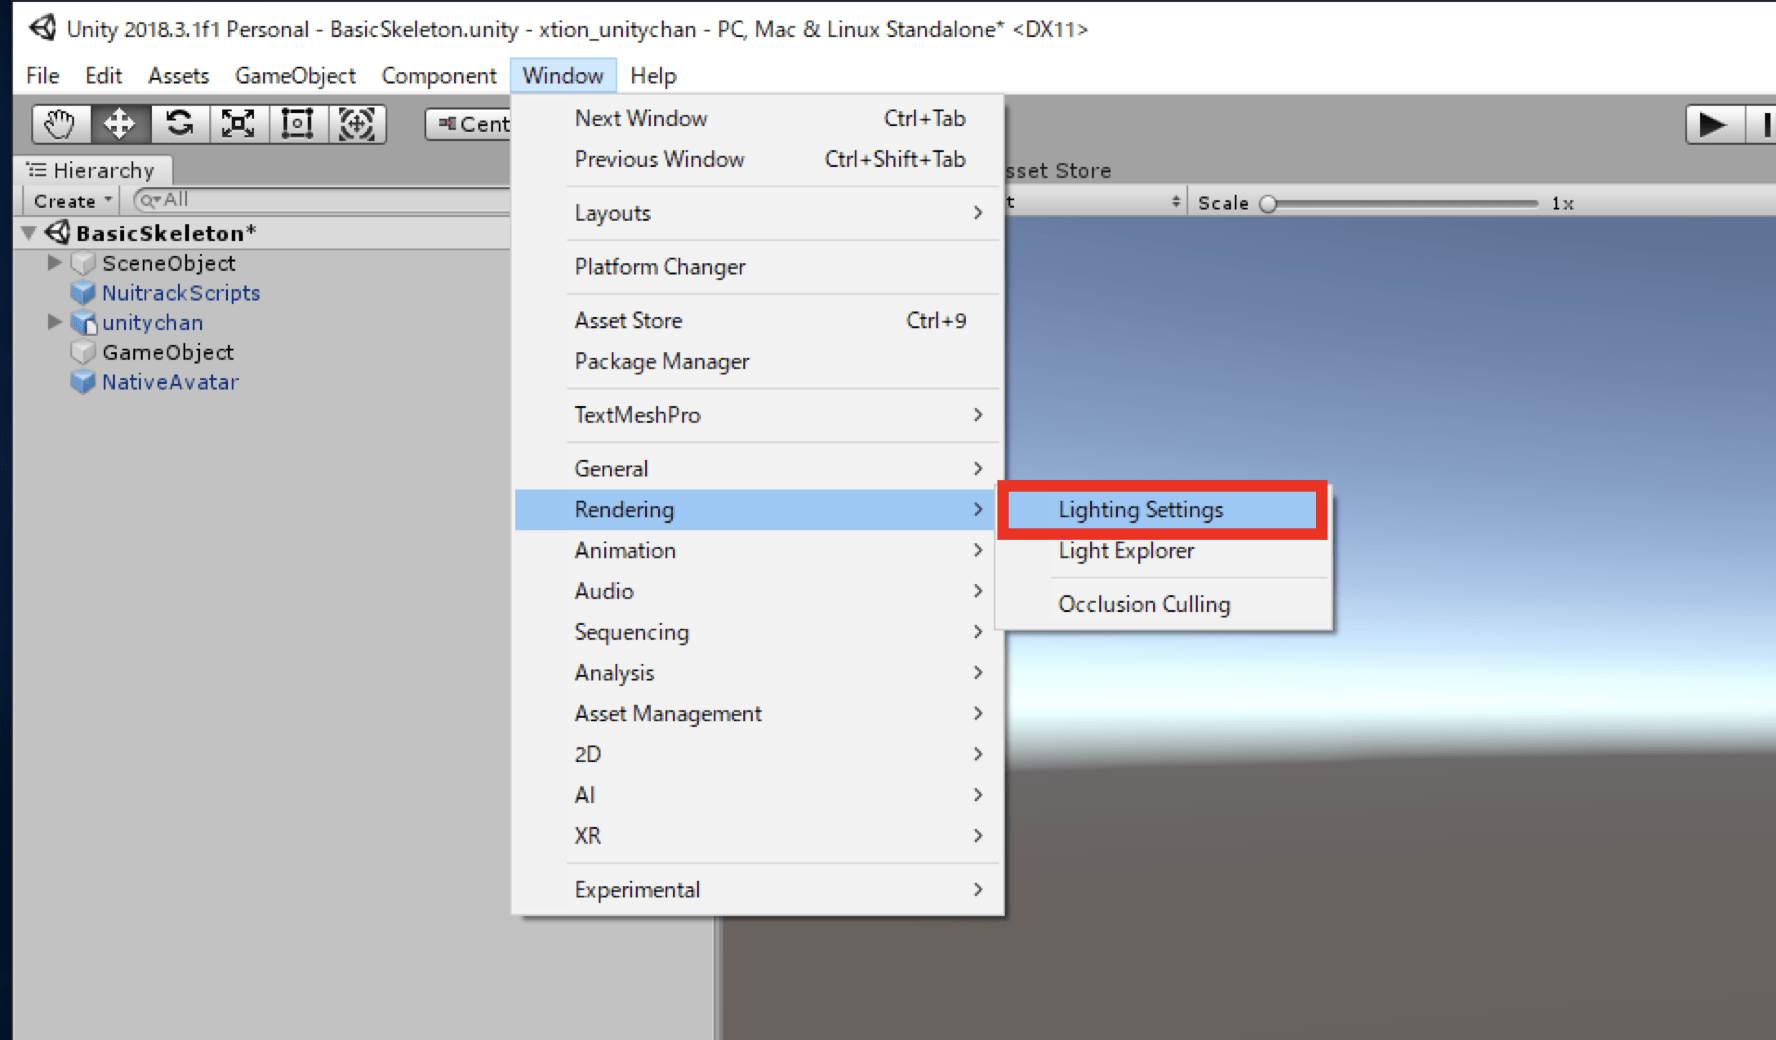Open the Help menu

(653, 76)
